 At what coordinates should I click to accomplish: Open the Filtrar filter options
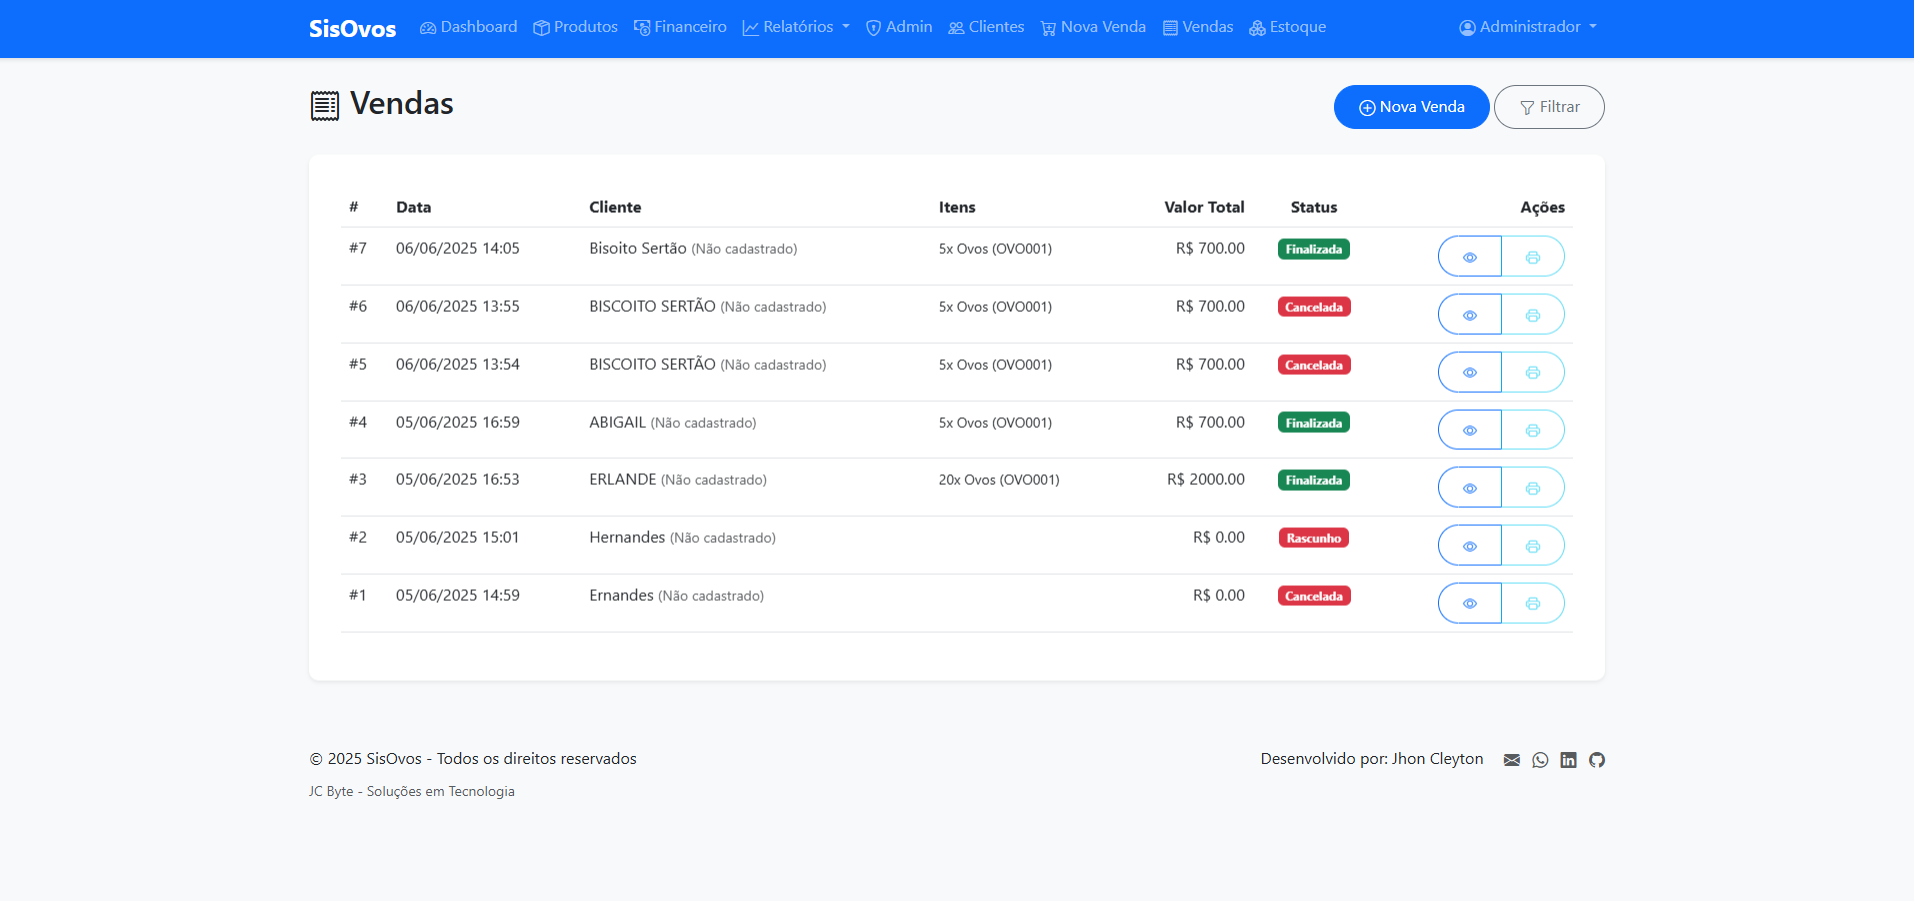tap(1549, 107)
